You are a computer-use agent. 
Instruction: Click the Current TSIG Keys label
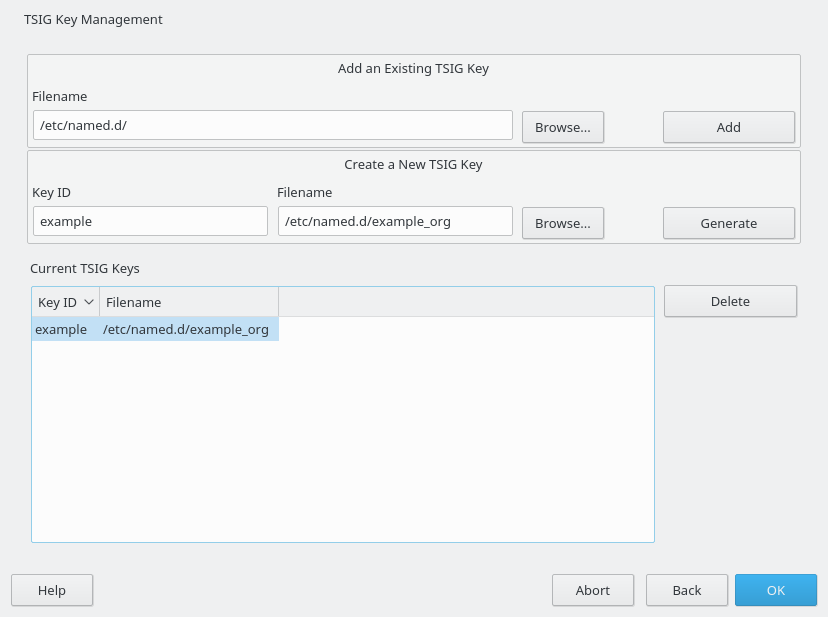(84, 268)
